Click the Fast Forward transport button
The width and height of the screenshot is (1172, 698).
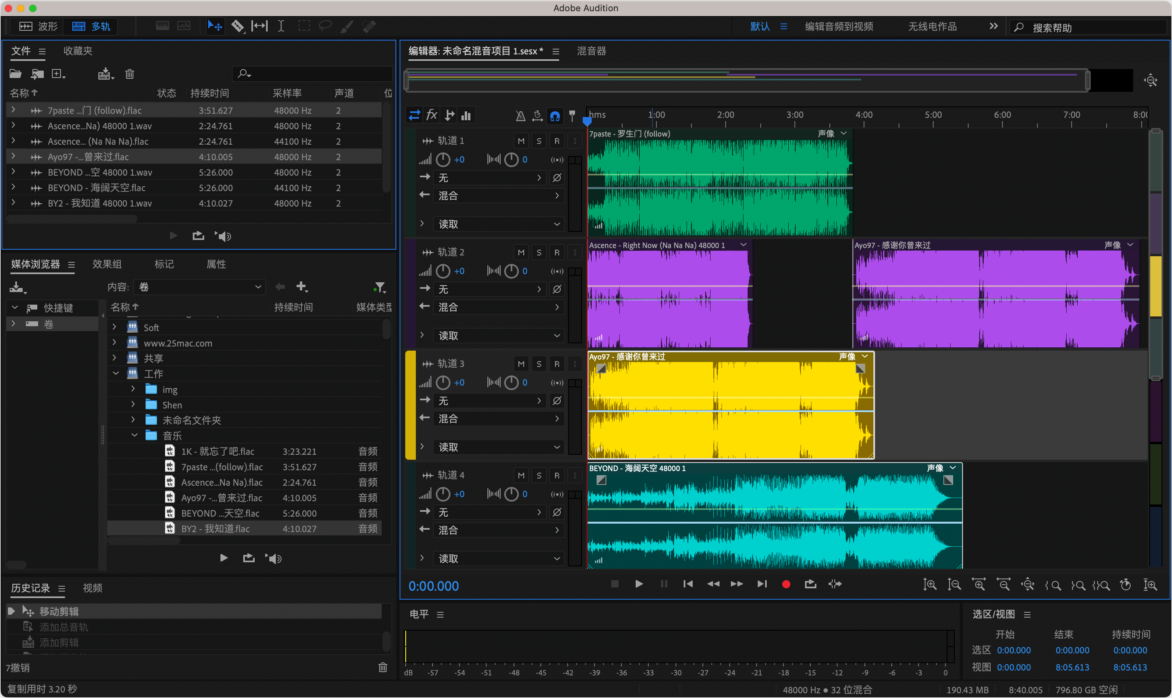[737, 584]
